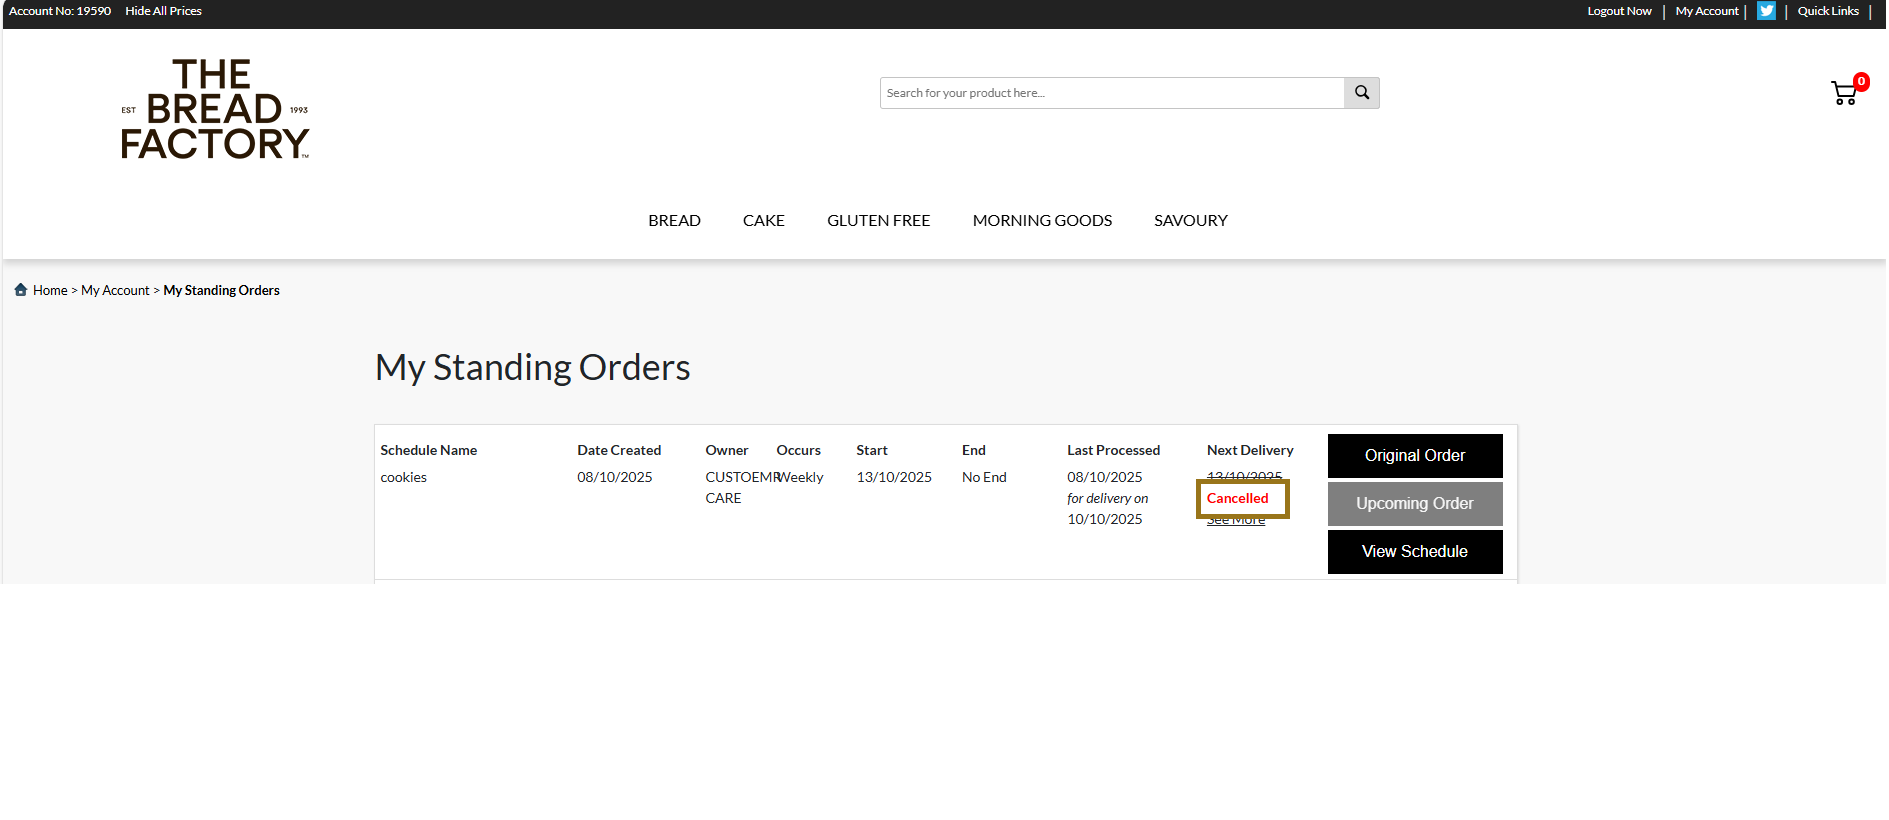1889x820 pixels.
Task: Open the CAKE category menu
Action: (763, 221)
